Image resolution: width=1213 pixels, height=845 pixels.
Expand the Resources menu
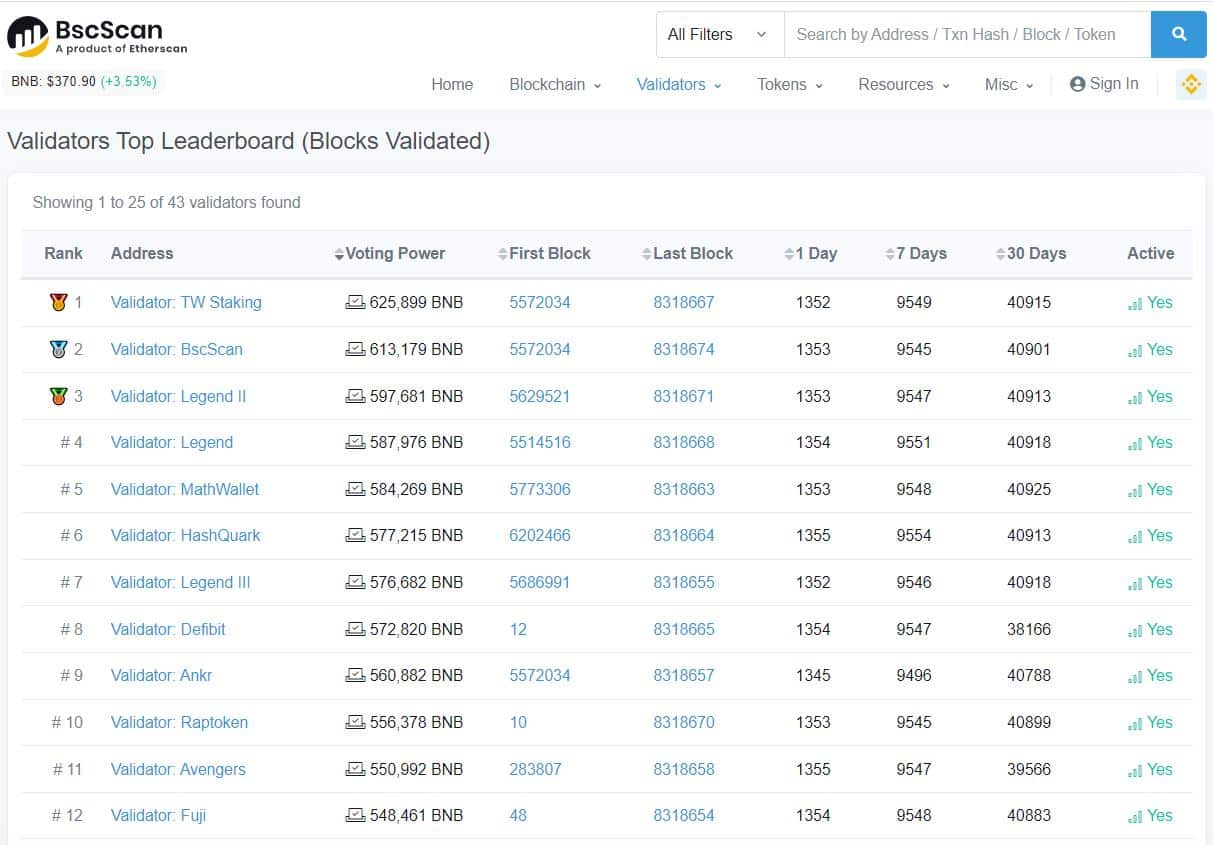click(904, 84)
